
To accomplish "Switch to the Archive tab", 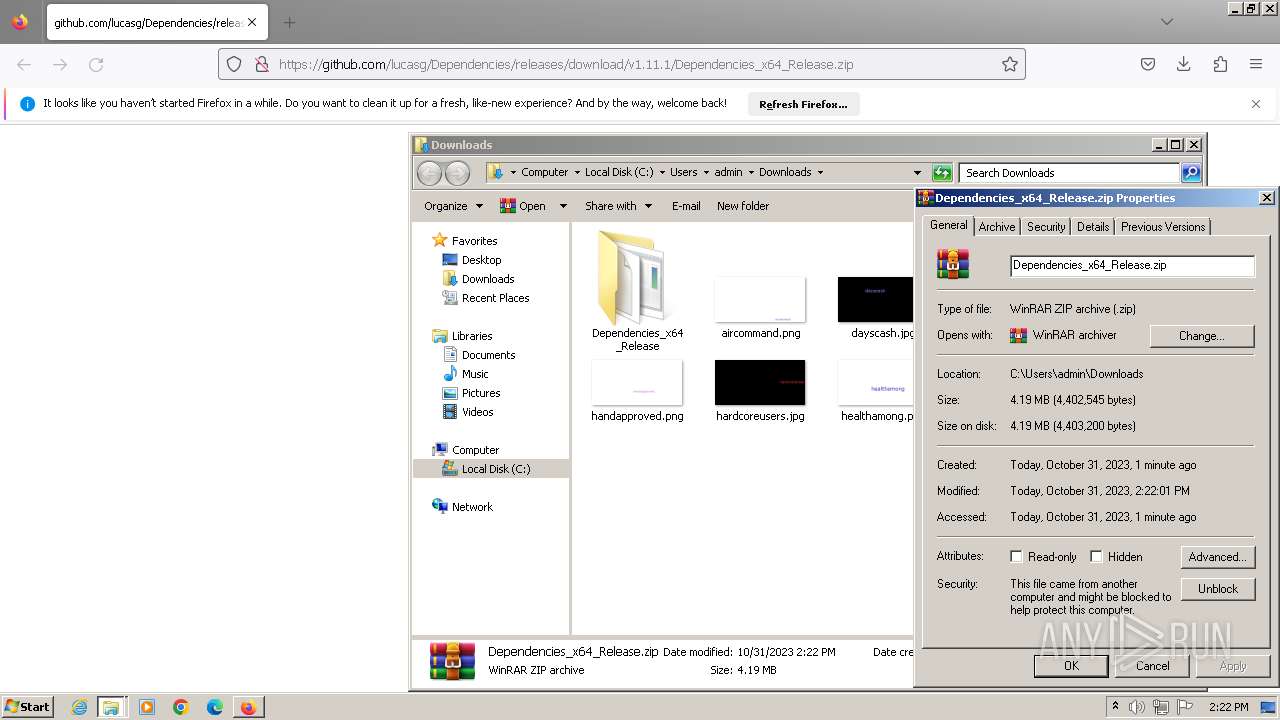I will 997,227.
